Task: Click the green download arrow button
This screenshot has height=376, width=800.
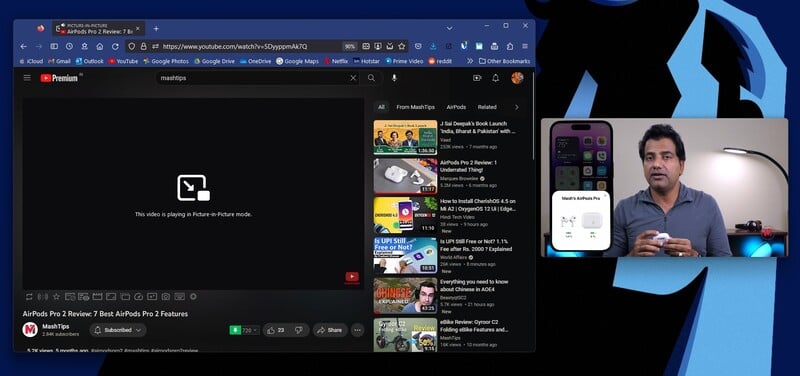Action: click(235, 330)
